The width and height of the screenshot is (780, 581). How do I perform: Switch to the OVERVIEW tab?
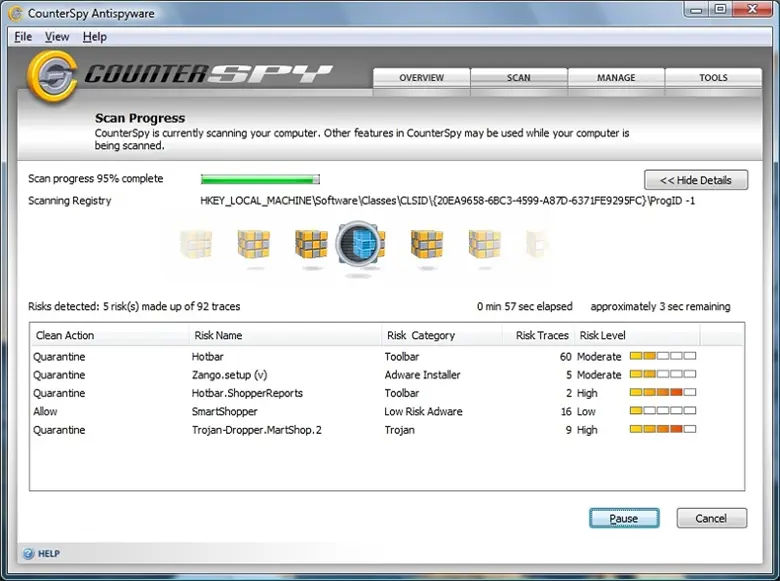point(421,78)
